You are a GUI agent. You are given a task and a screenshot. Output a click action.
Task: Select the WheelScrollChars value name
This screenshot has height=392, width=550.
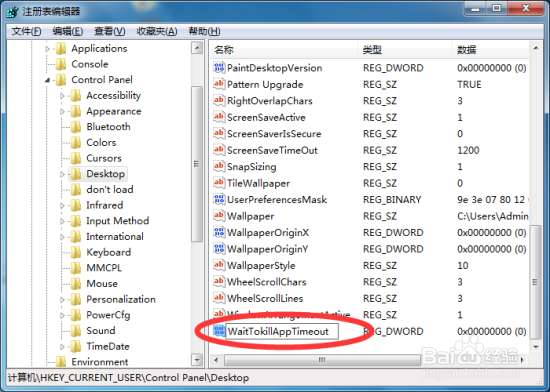267,282
